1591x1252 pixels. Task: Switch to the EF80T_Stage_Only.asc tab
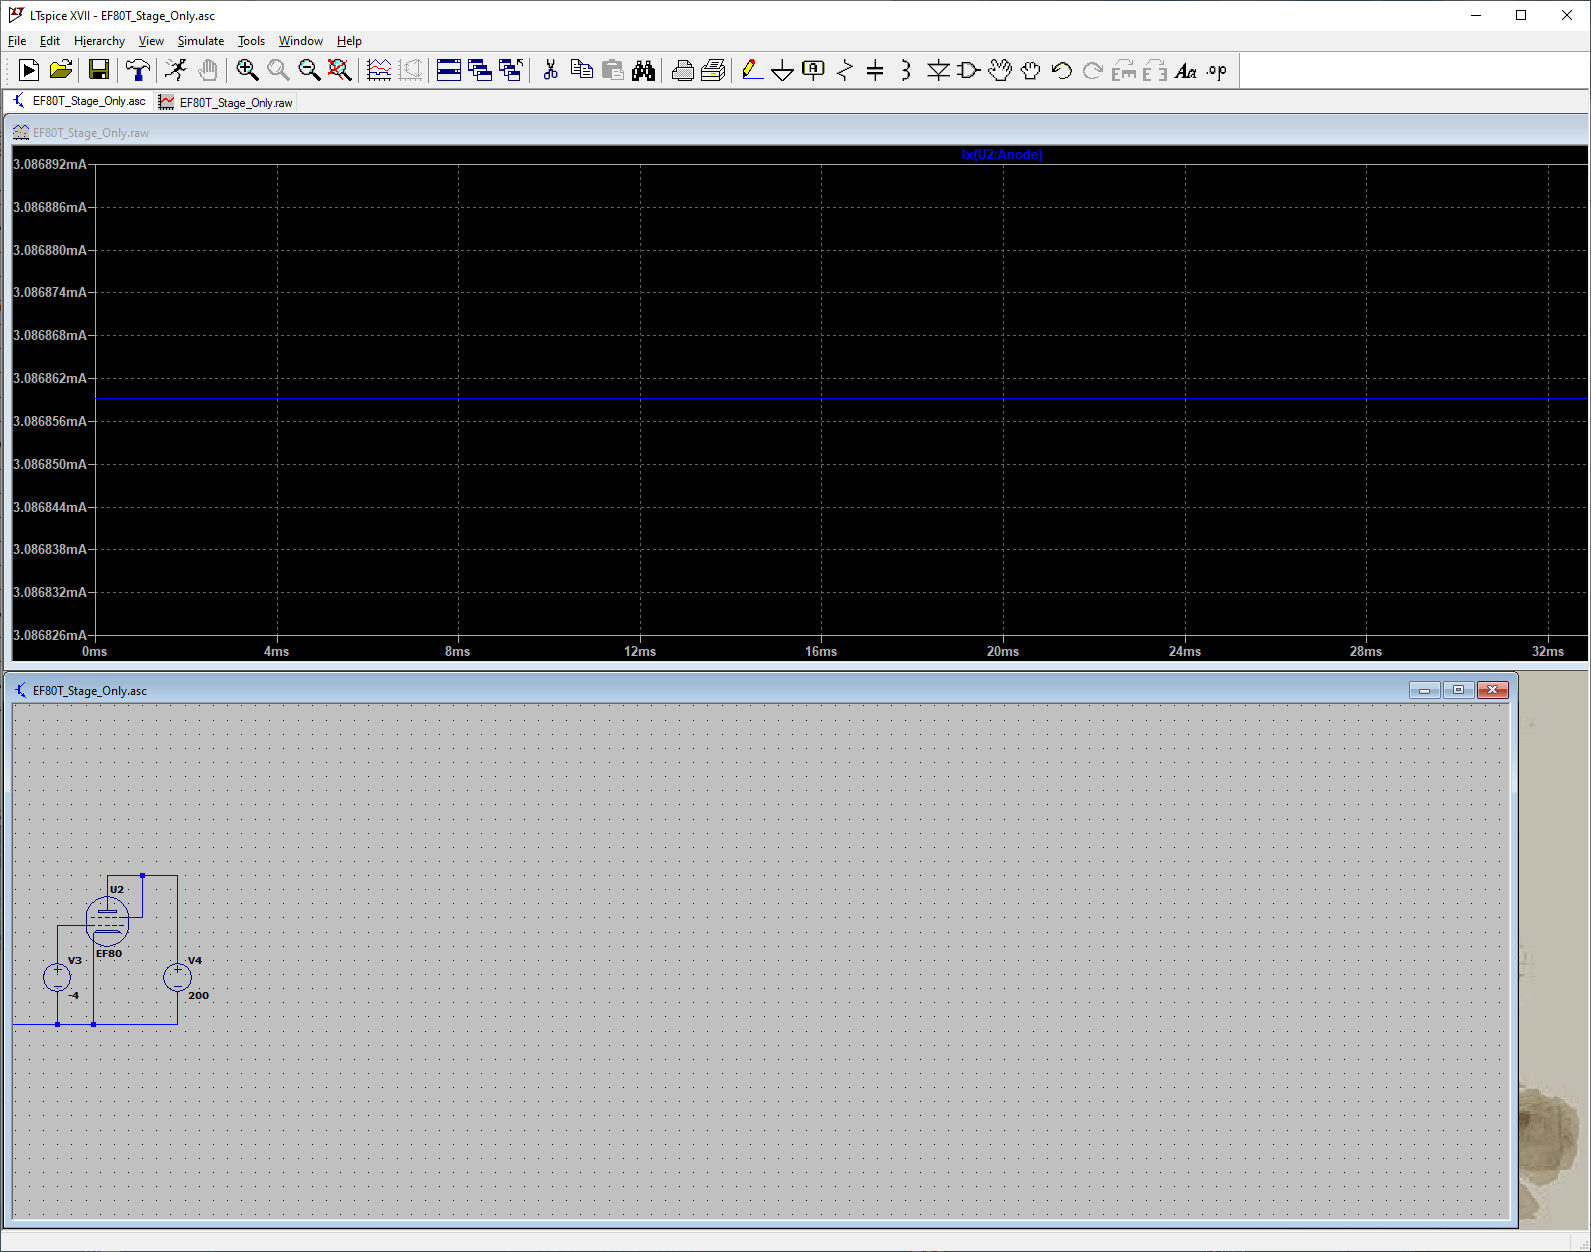(x=79, y=101)
